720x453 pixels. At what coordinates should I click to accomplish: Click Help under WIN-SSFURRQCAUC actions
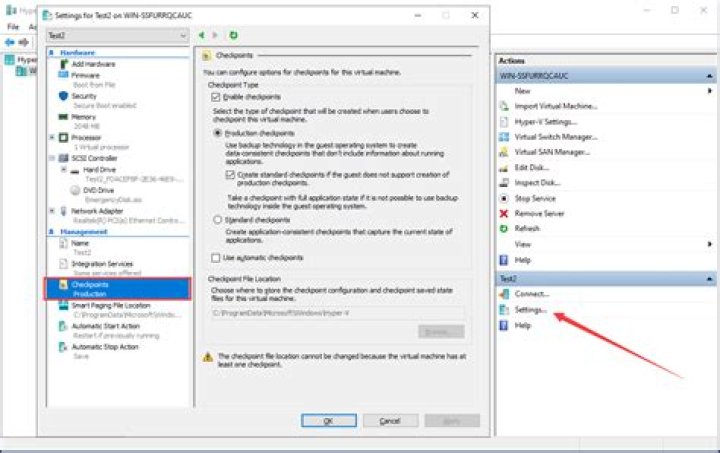click(x=523, y=261)
